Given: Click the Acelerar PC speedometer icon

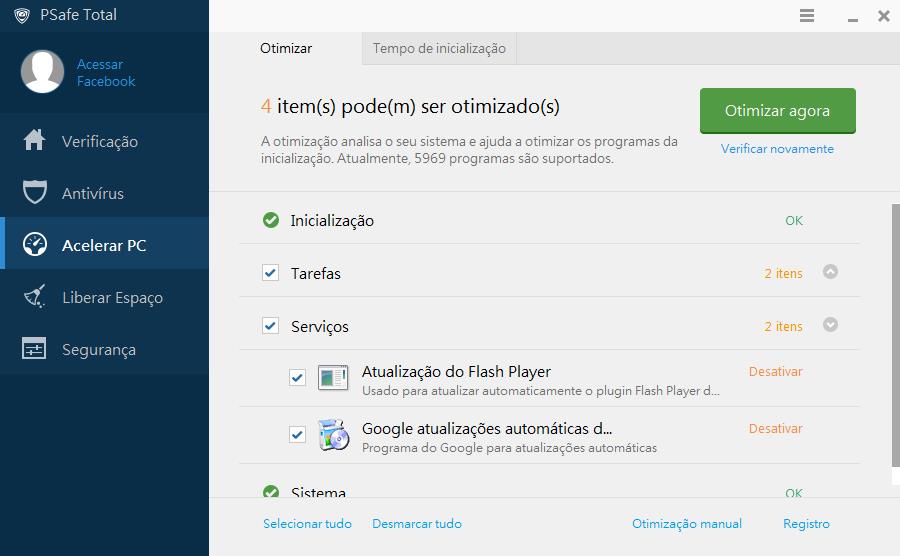Looking at the screenshot, I should tap(34, 244).
